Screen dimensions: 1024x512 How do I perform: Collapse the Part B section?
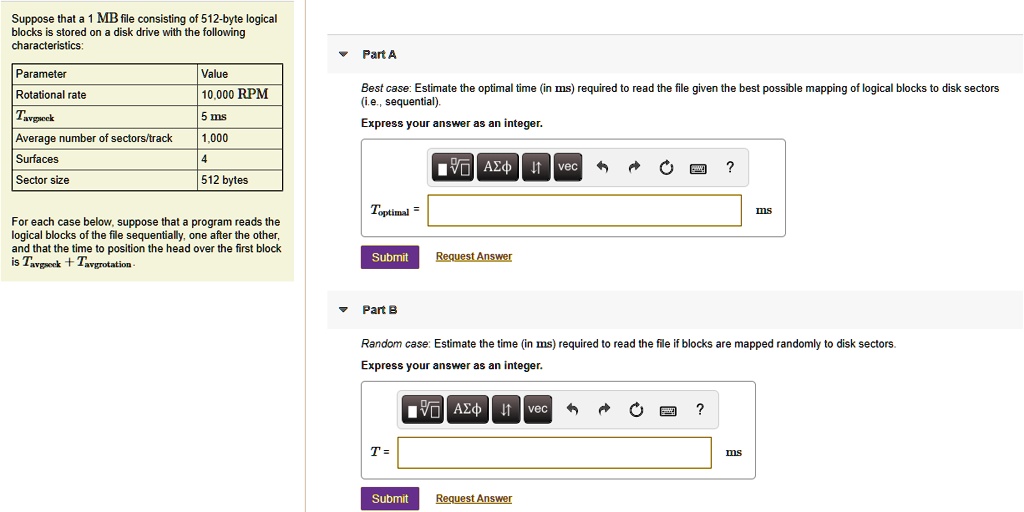344,310
